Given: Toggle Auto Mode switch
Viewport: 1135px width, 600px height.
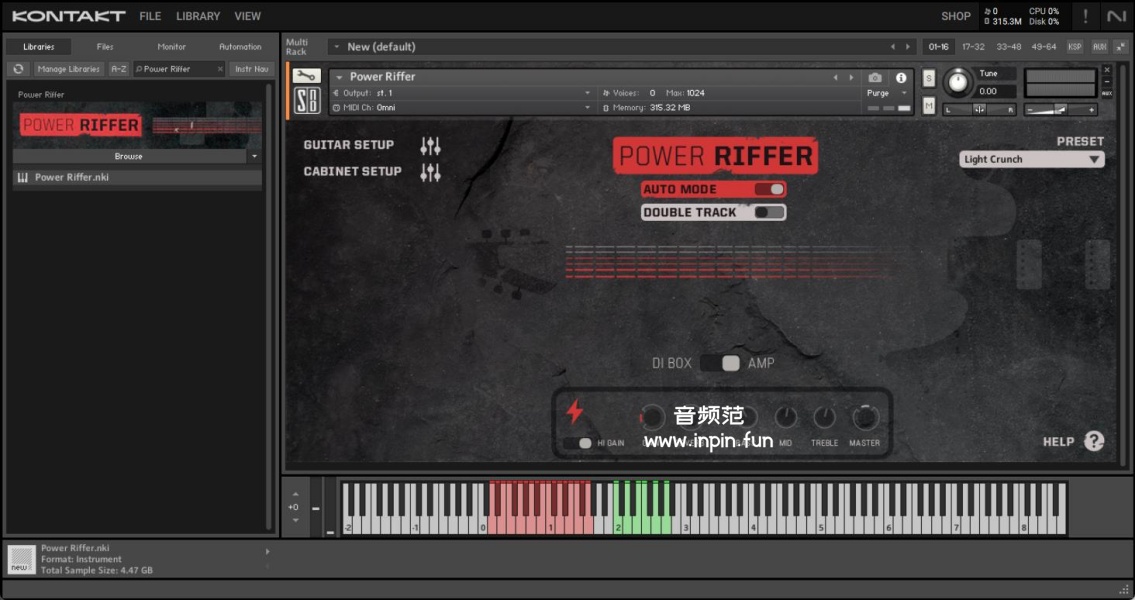Looking at the screenshot, I should click(769, 189).
